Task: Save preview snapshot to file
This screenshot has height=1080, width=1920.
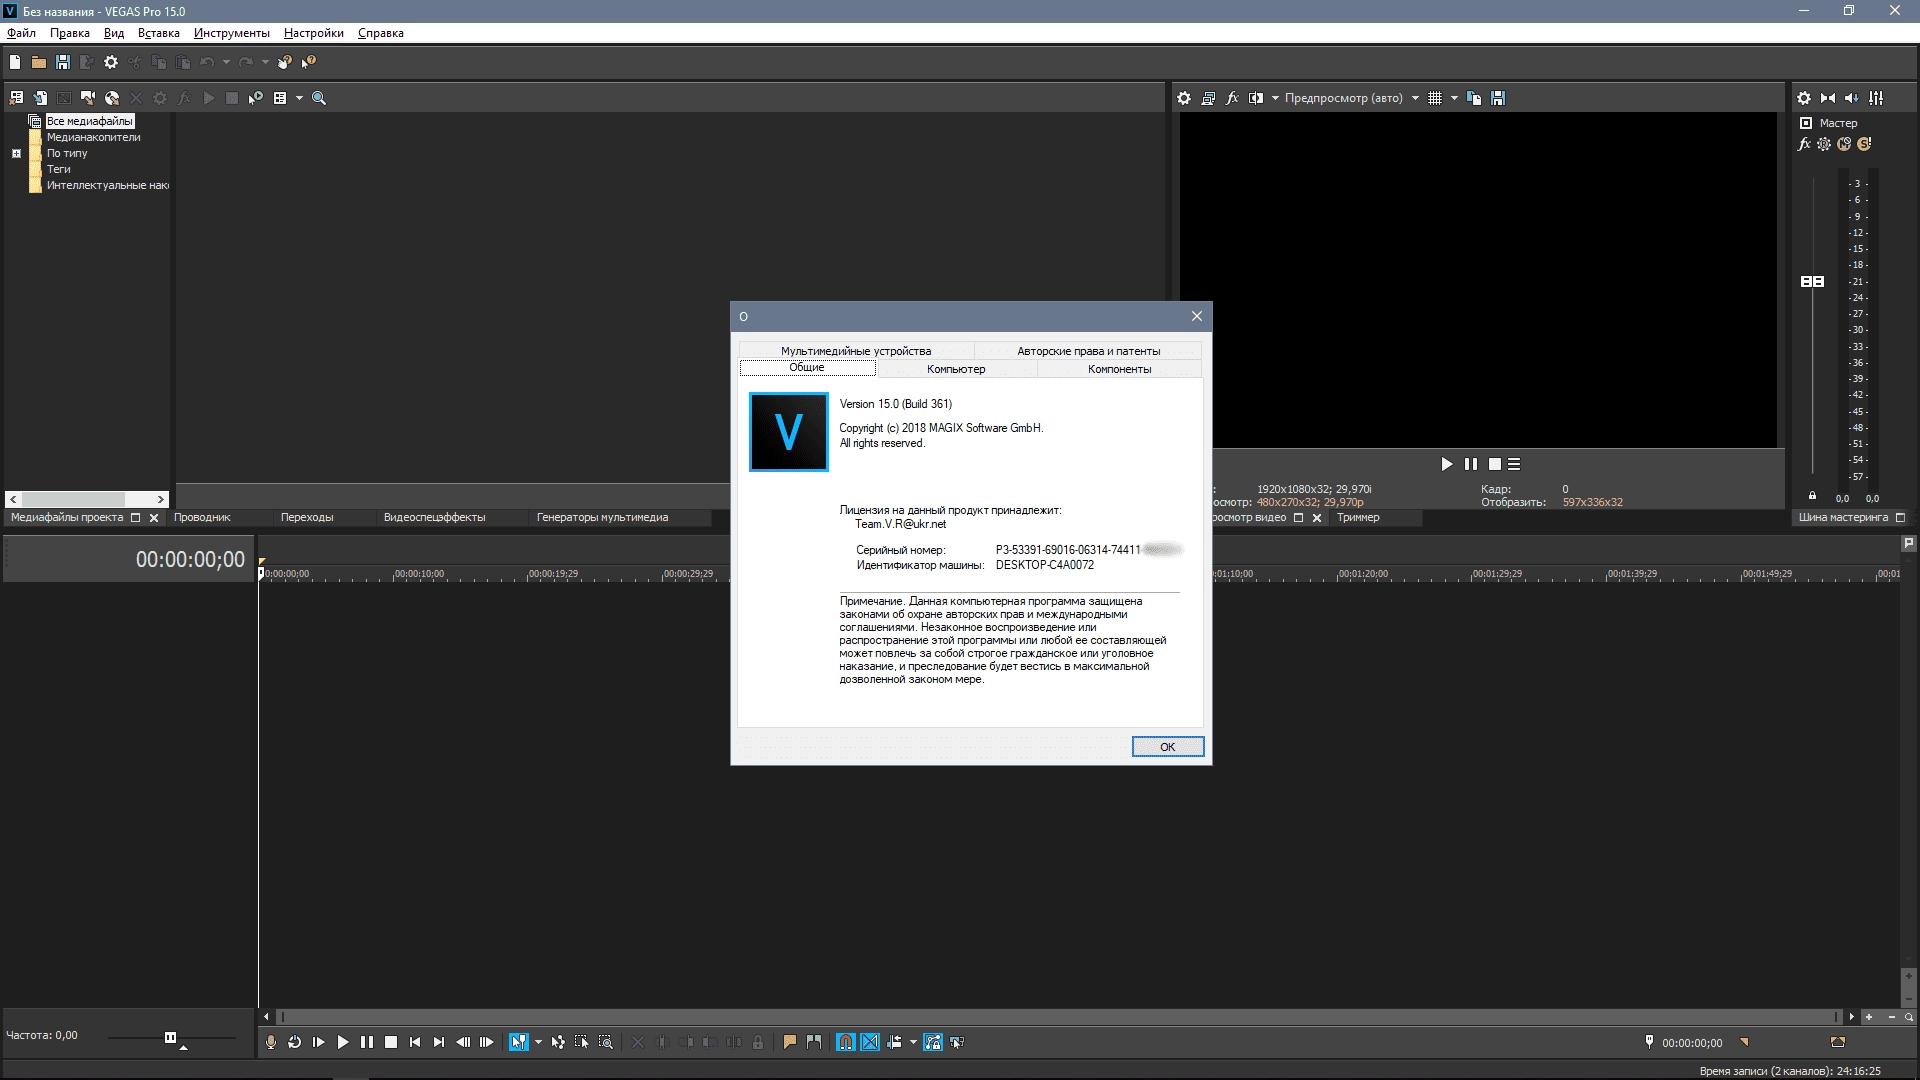Action: 1498,98
